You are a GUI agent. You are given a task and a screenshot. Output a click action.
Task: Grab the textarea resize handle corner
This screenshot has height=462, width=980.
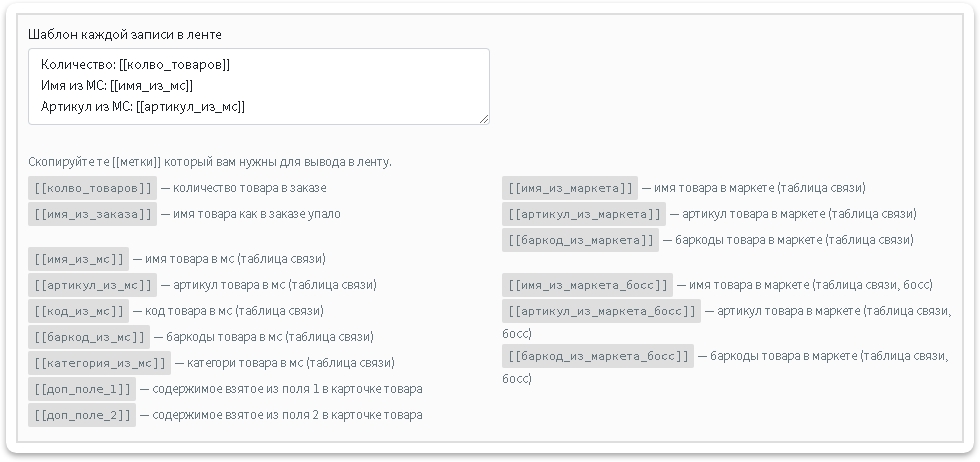click(x=484, y=119)
